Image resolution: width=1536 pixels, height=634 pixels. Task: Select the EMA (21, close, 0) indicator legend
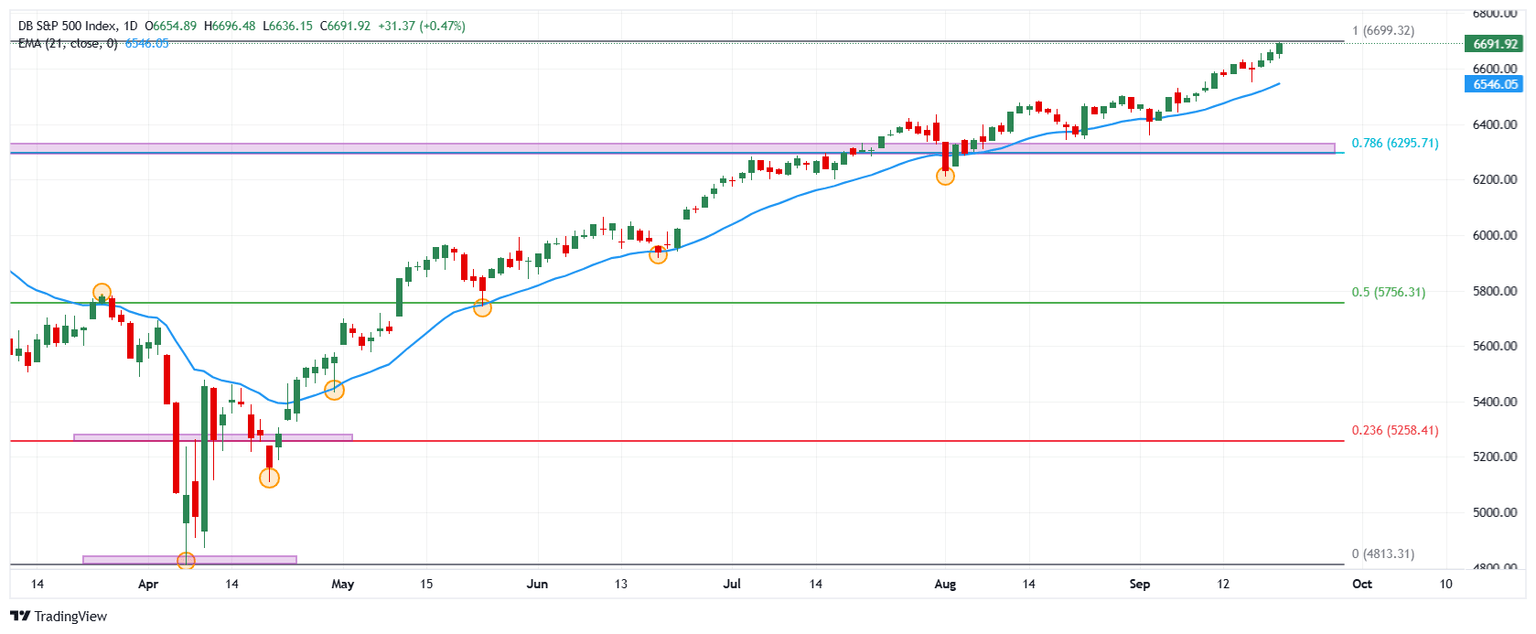tap(68, 43)
